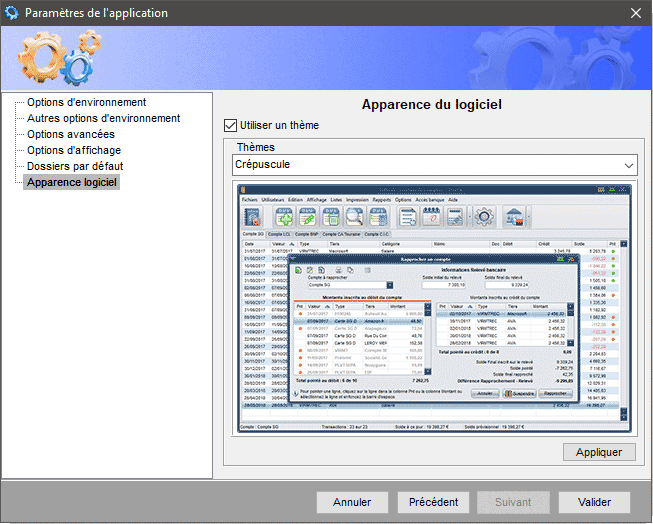Viewport: 653px width, 524px height.
Task: Select 'Options d'environnement' in the tree
Action: pyautogui.click(x=86, y=102)
